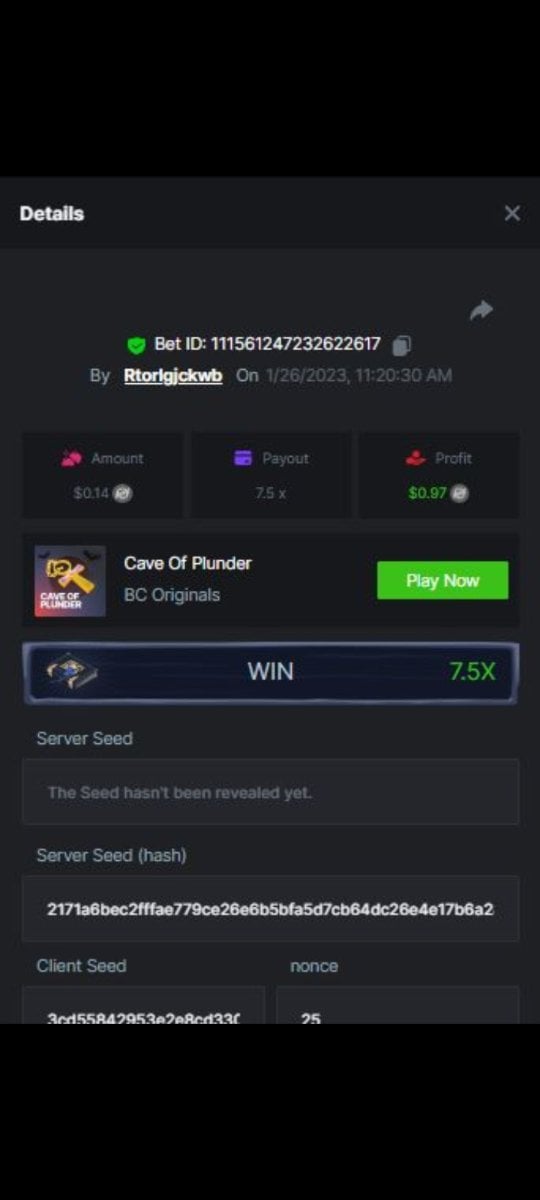540x1200 pixels.
Task: Share this bet using arrow icon
Action: click(x=481, y=311)
